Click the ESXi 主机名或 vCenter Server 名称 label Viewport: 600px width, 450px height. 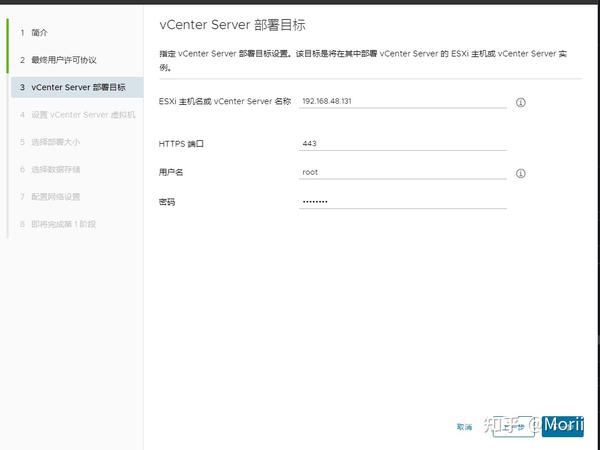[x=225, y=101]
